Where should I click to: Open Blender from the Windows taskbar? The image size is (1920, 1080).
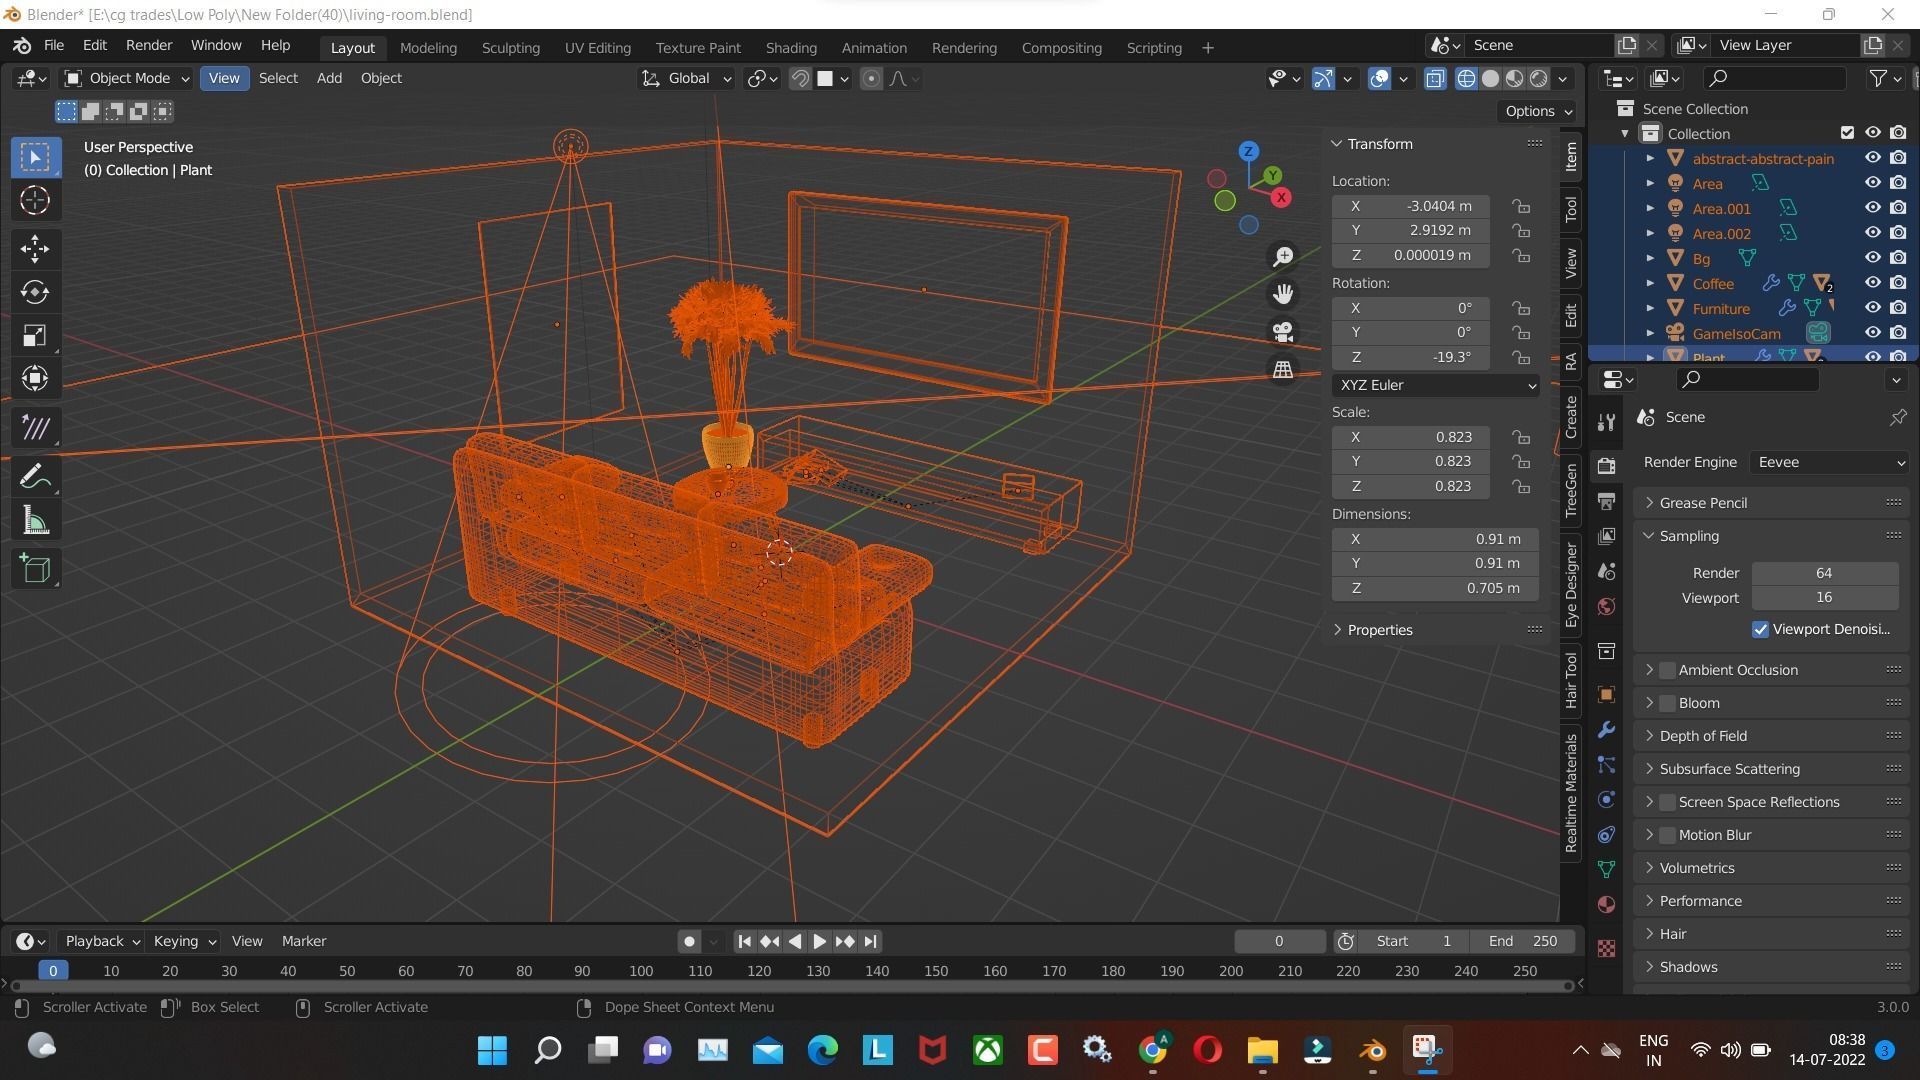tap(1372, 1050)
